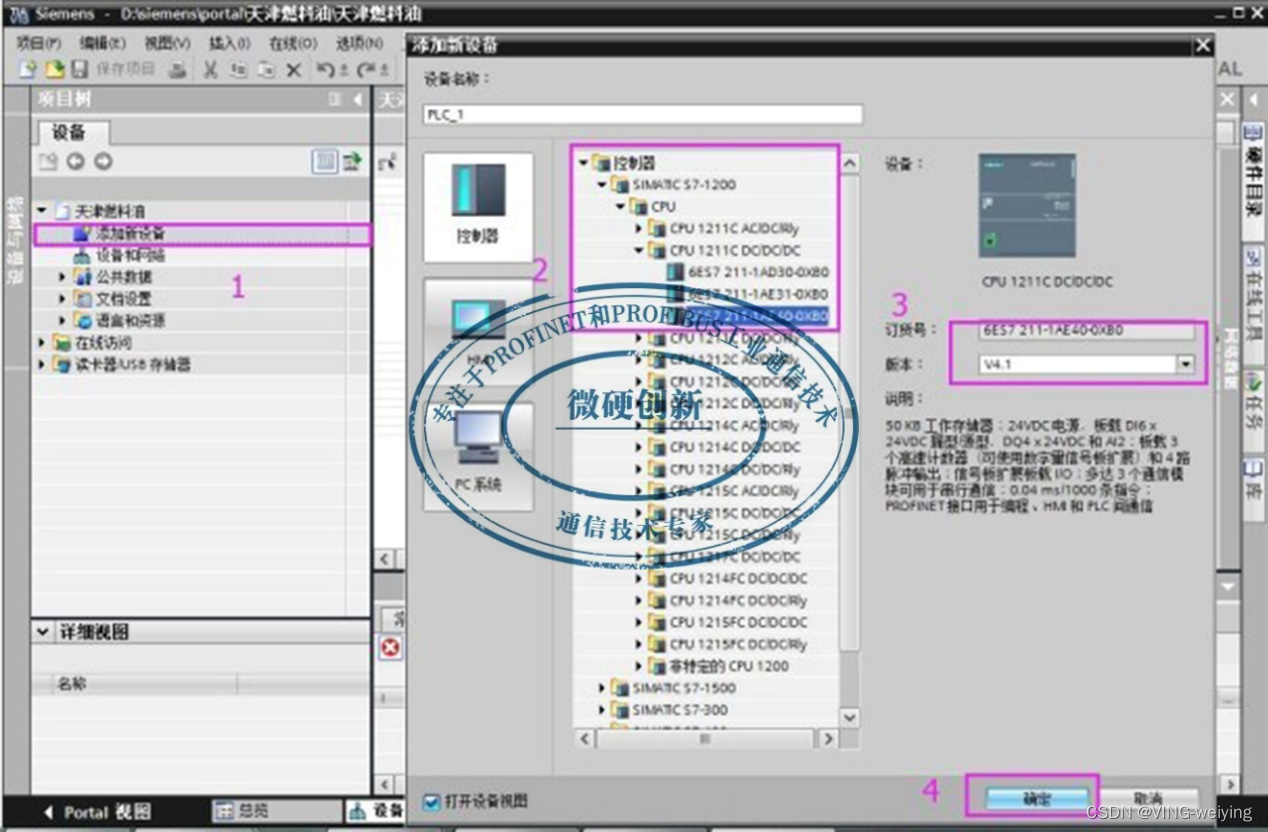The width and height of the screenshot is (1268, 832).
Task: Collapse the 控制器 tree node
Action: pyautogui.click(x=583, y=162)
